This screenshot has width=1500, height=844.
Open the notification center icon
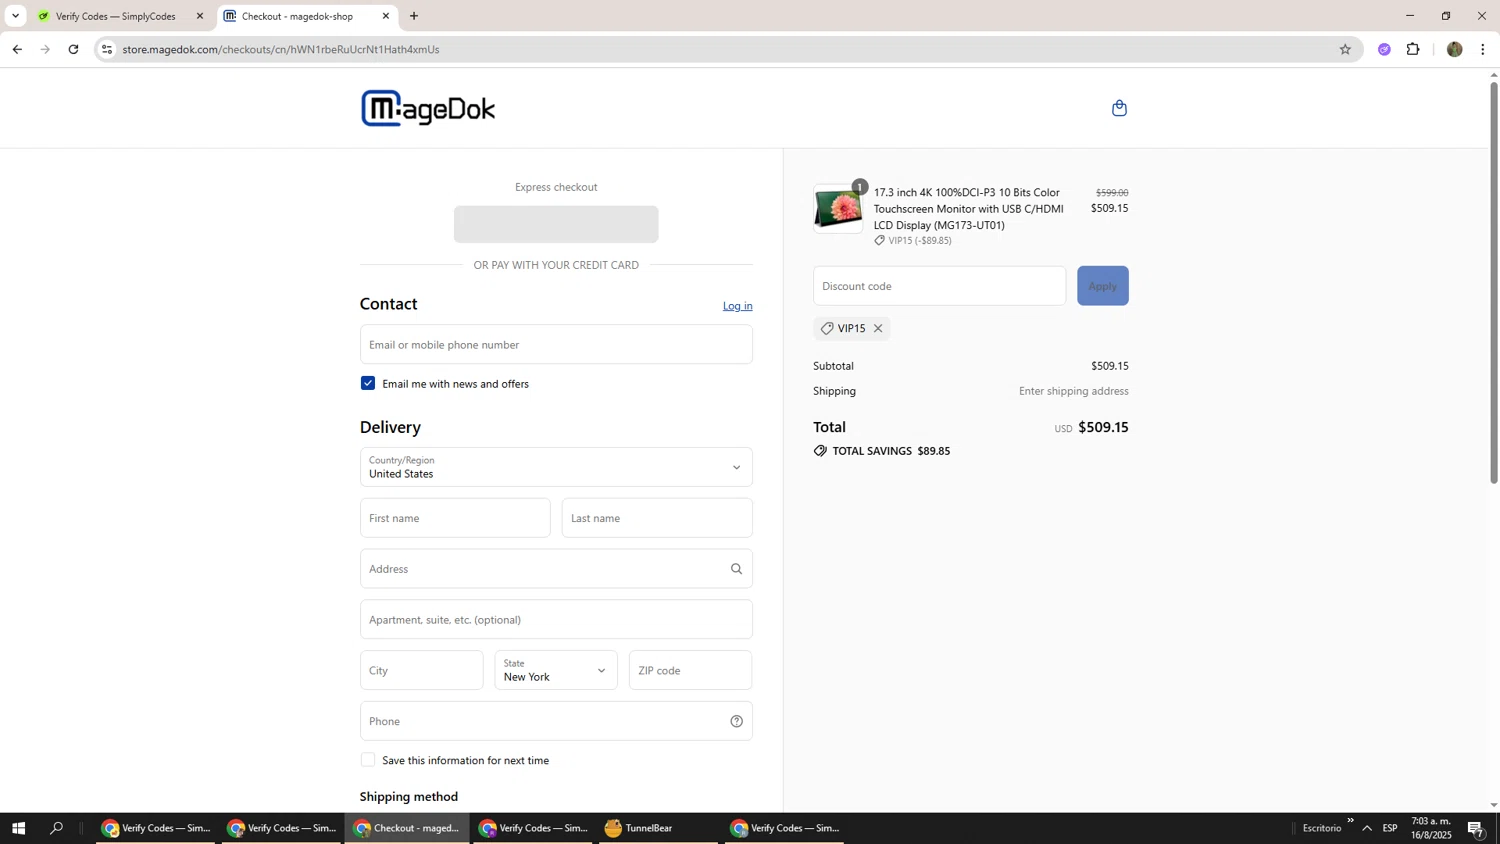click(1476, 829)
